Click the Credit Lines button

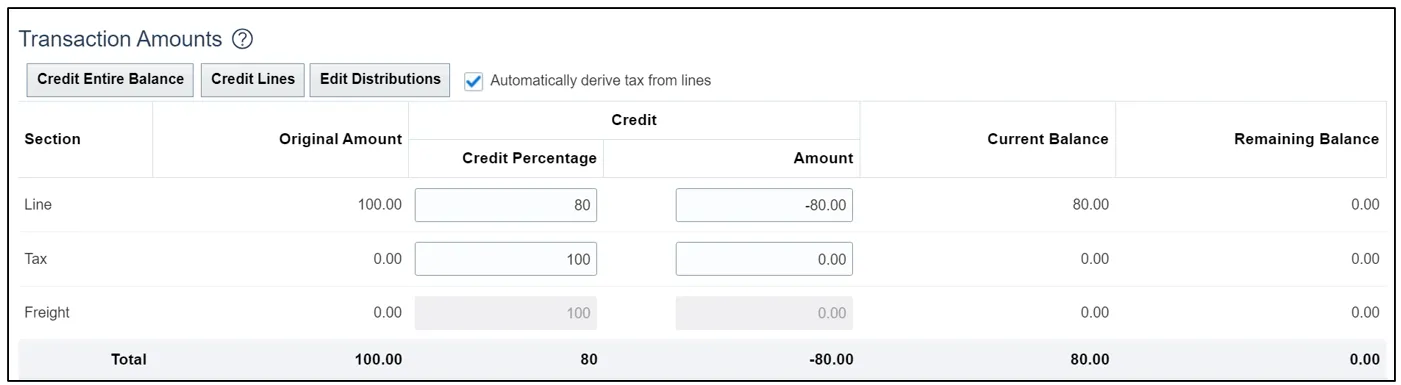(253, 80)
